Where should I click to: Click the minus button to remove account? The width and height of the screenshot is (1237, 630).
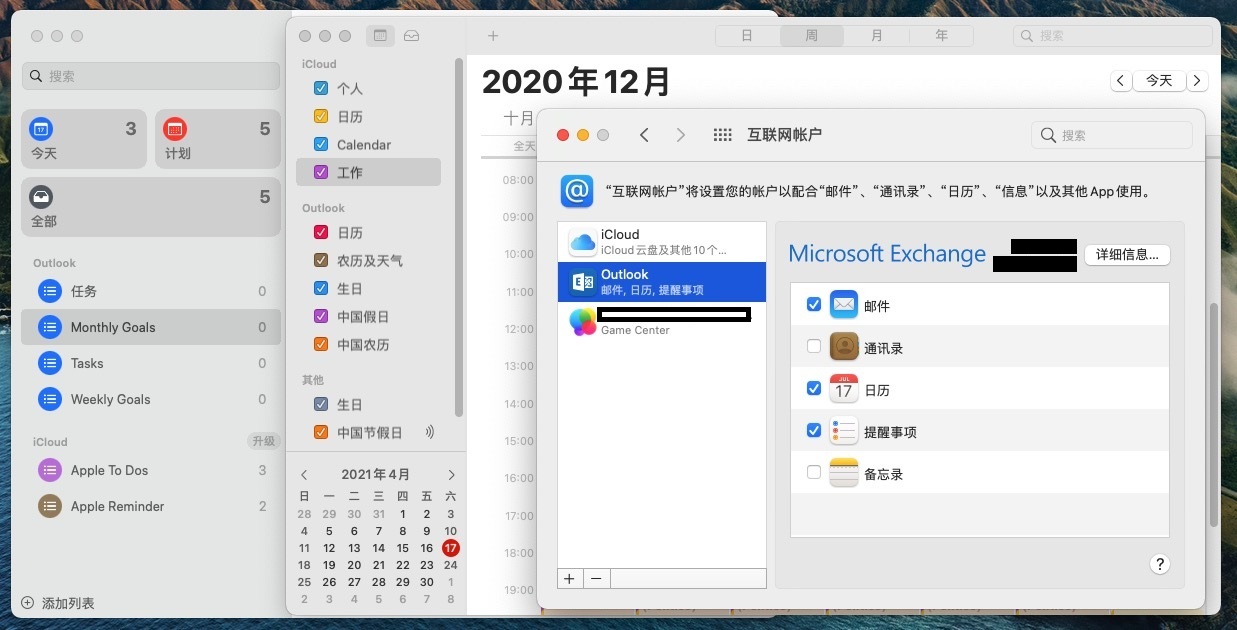click(596, 578)
